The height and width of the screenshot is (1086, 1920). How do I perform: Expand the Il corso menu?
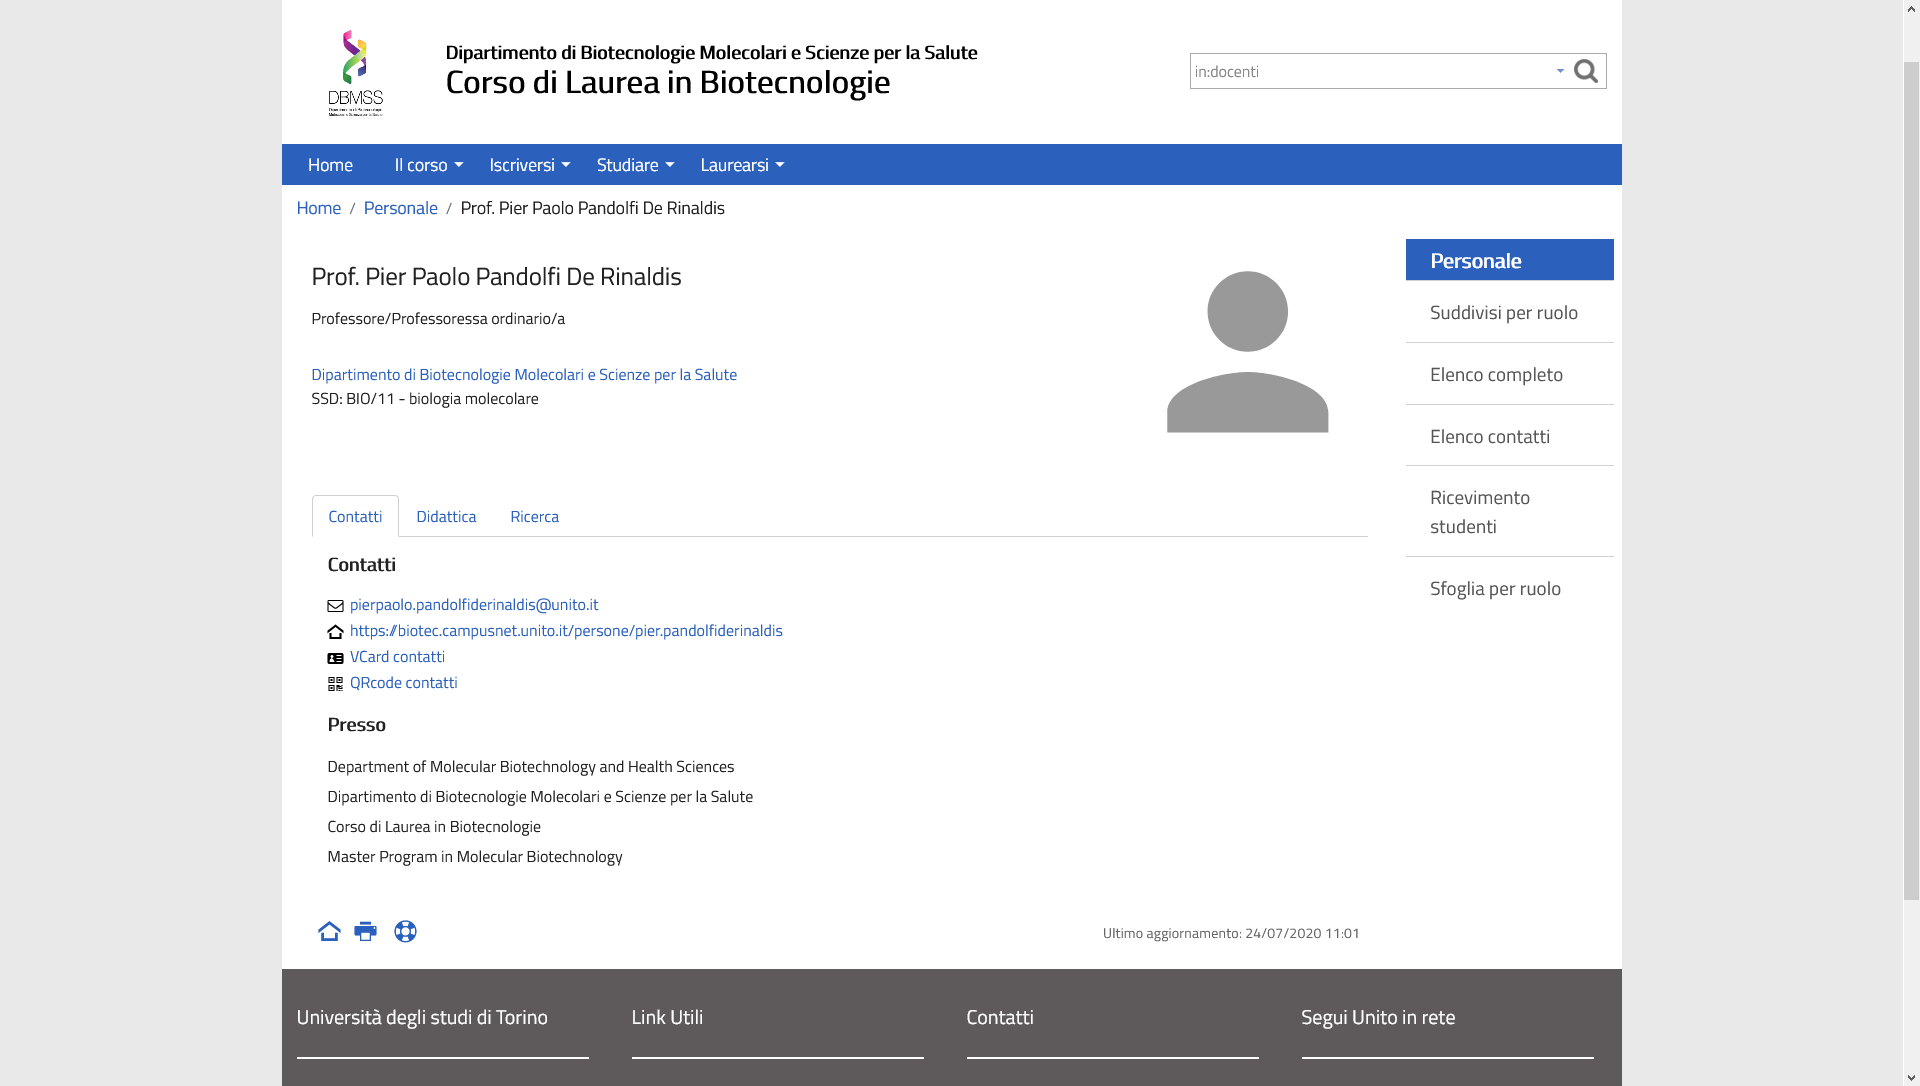tap(427, 165)
